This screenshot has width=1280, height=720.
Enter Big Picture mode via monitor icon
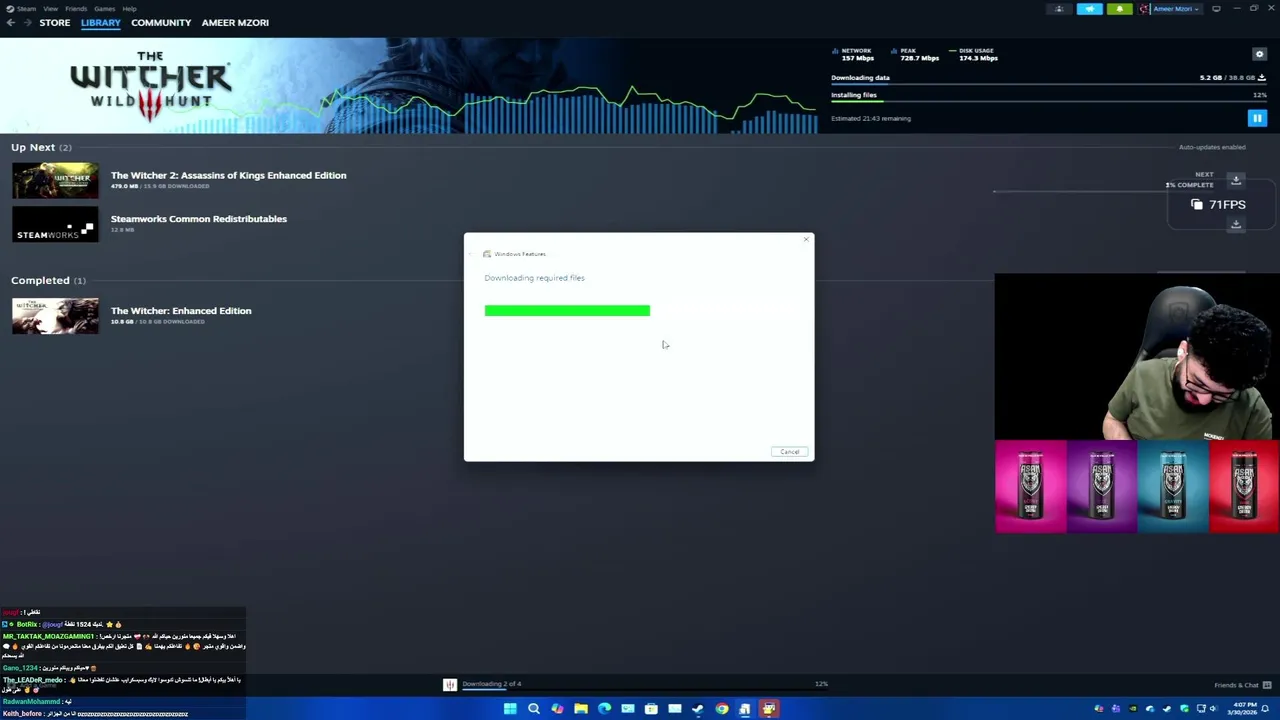point(1216,9)
